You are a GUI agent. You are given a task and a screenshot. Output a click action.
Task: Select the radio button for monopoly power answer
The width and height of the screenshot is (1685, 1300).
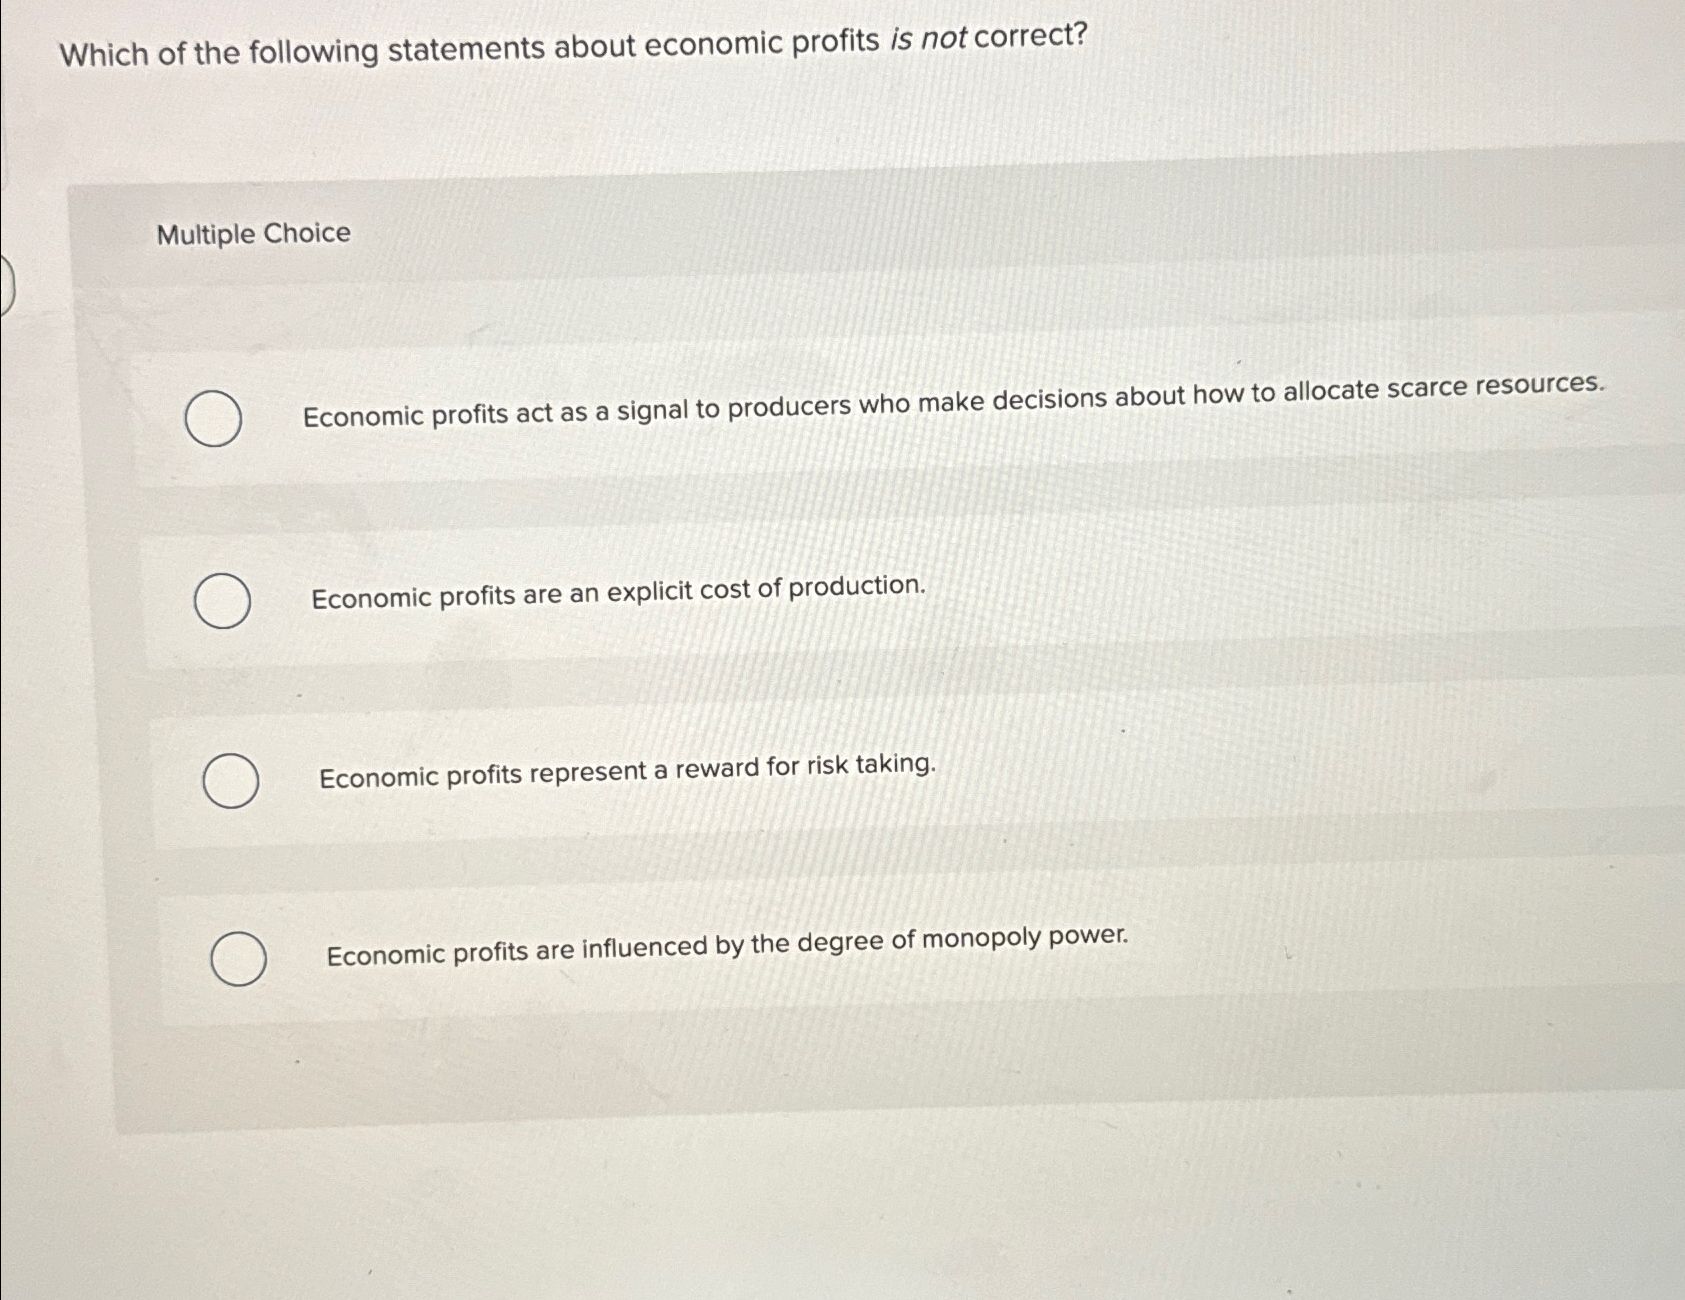coord(239,958)
